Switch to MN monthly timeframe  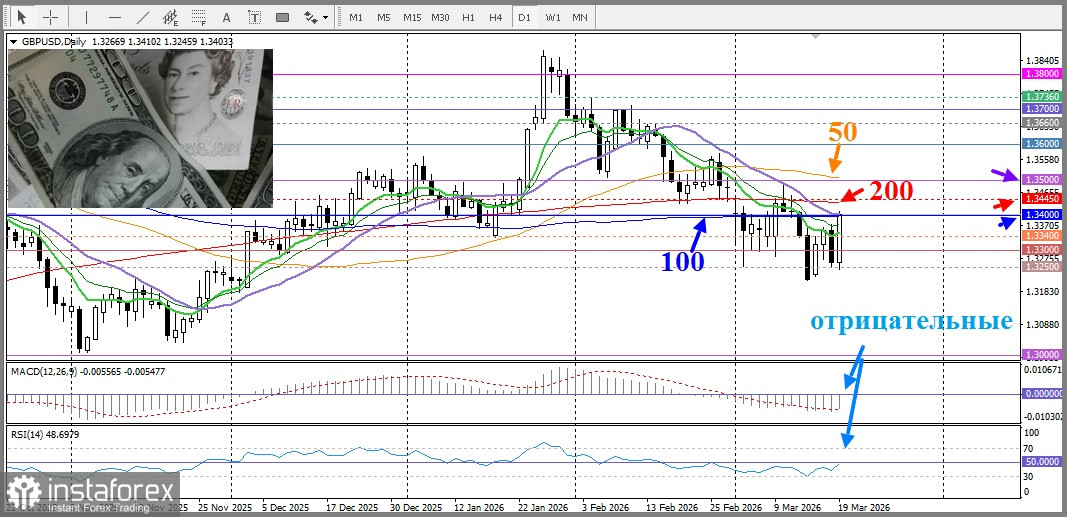coord(580,17)
